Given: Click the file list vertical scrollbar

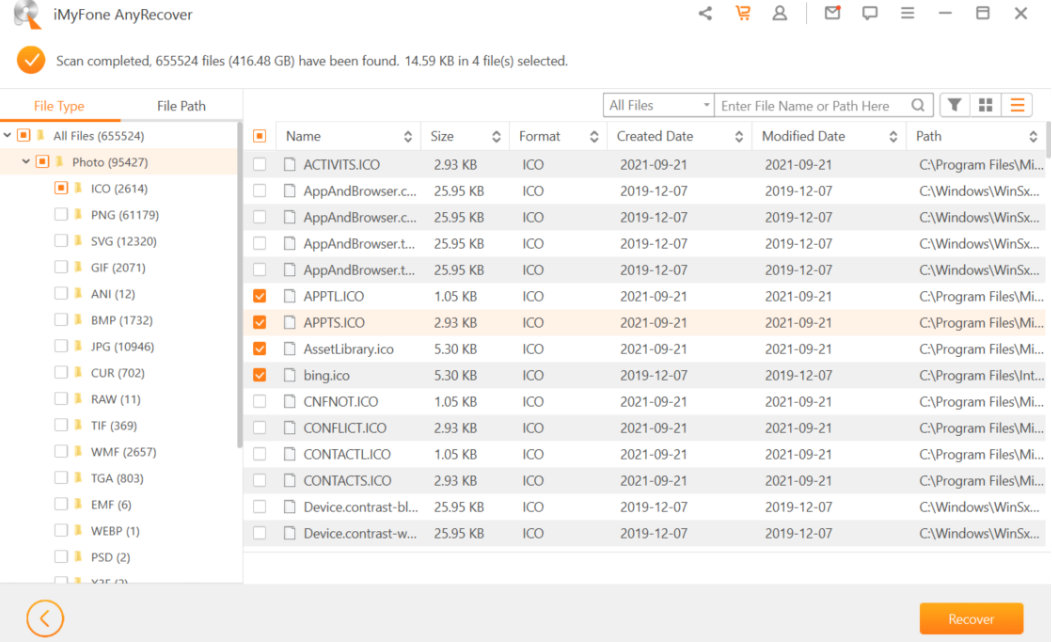Looking at the screenshot, I should pos(1048,139).
